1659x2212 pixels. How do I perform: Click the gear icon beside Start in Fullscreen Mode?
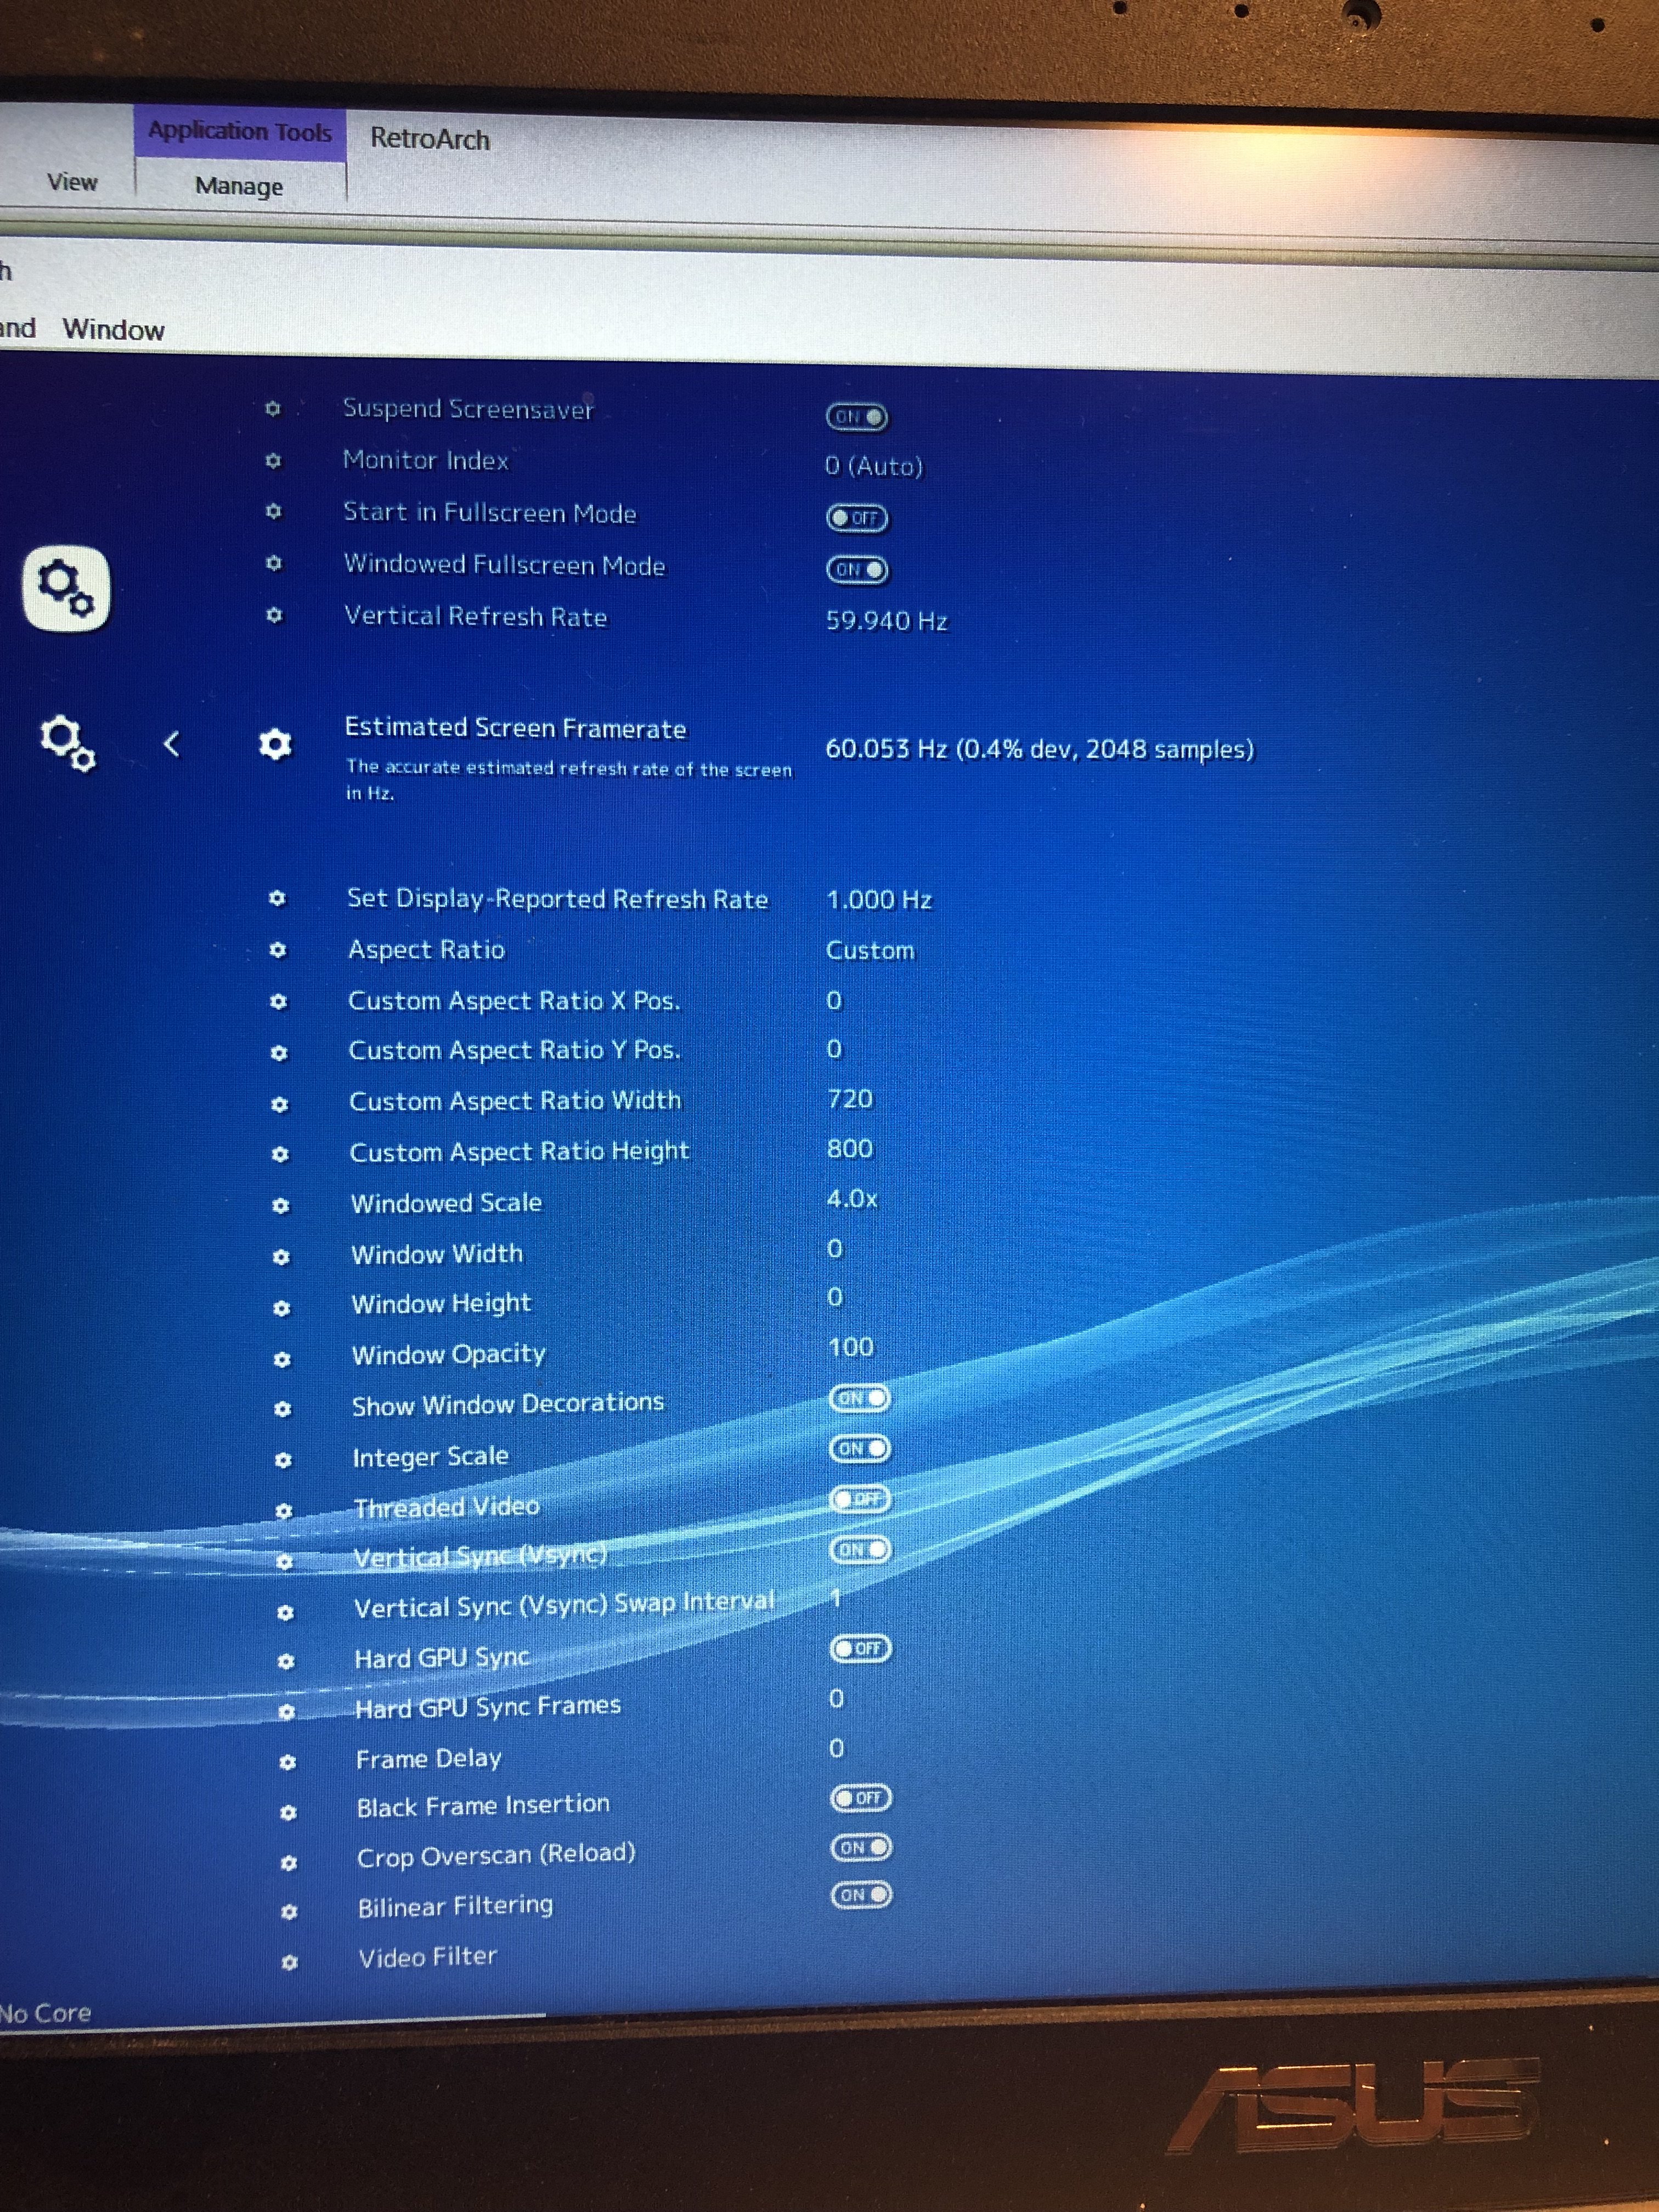274,512
